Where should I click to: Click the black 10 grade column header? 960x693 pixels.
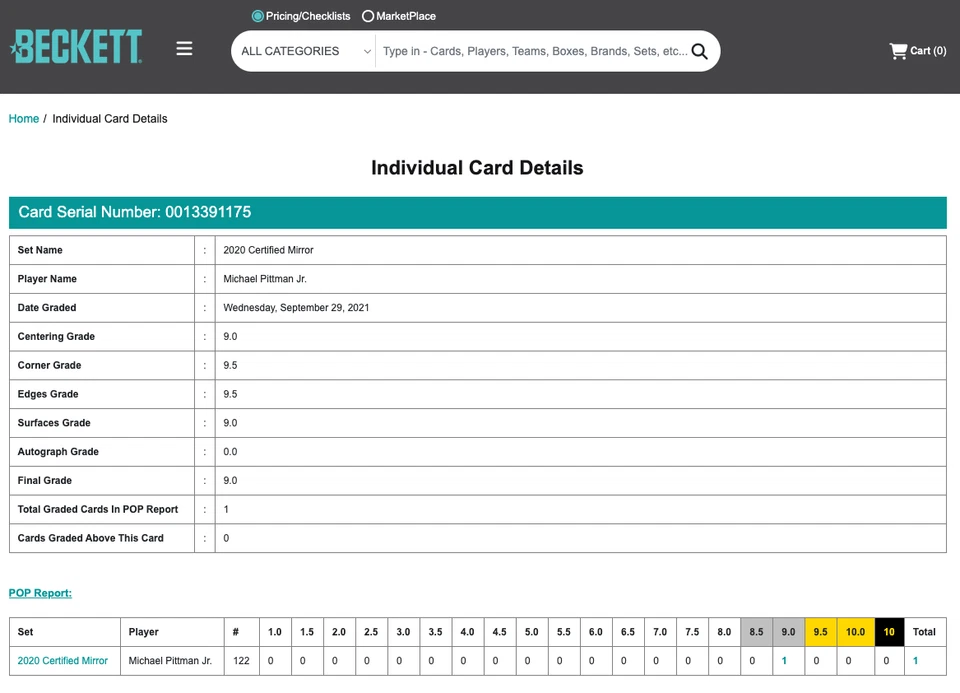click(889, 632)
